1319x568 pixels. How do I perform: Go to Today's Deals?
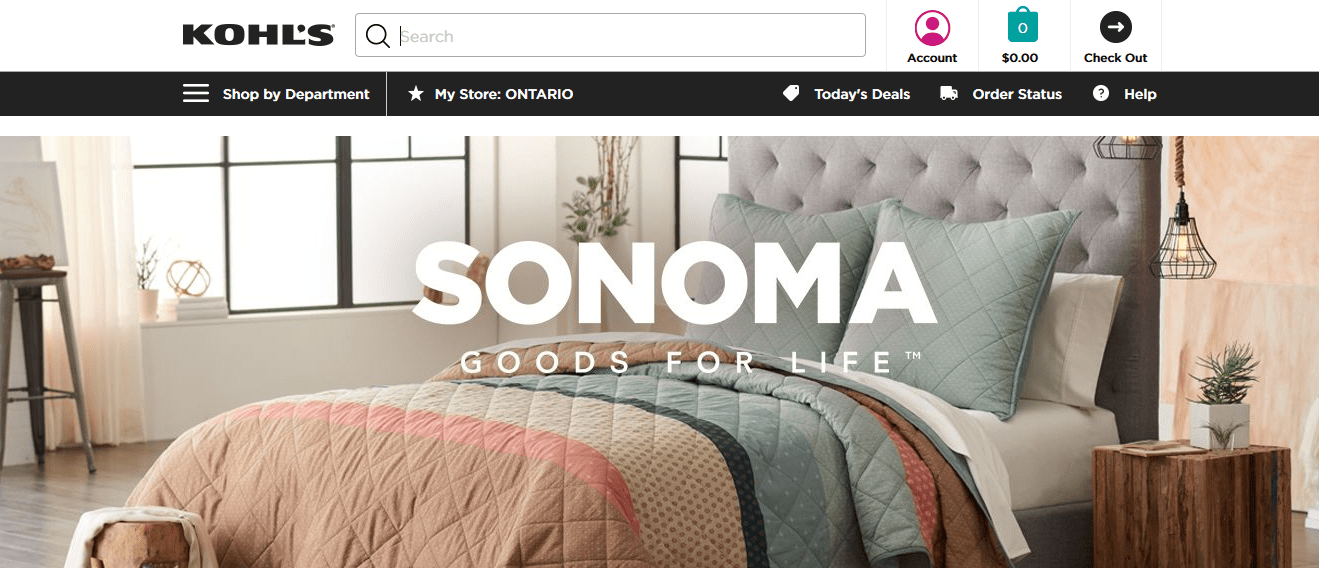862,94
